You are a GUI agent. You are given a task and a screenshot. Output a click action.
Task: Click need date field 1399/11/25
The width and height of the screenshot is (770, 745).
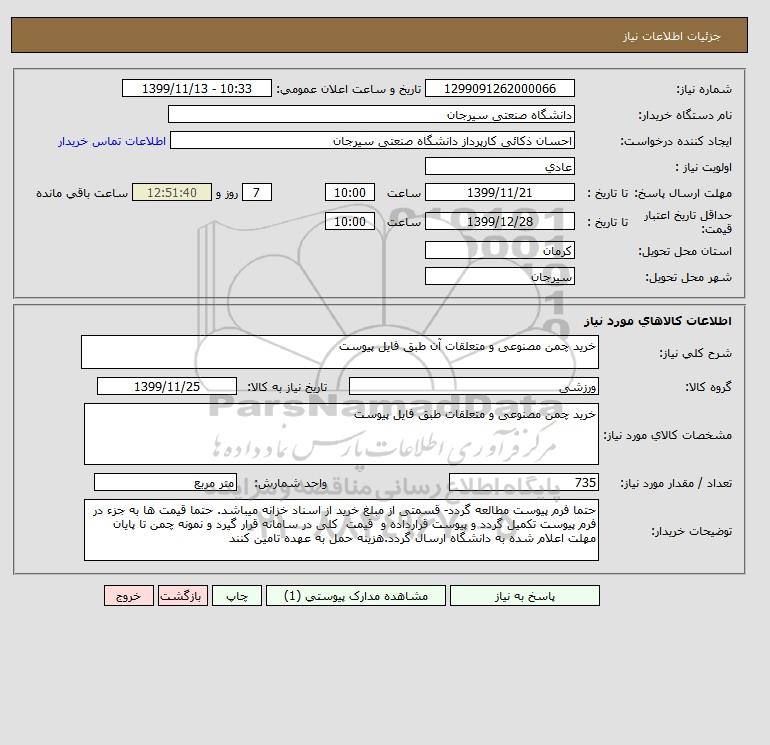coord(167,386)
